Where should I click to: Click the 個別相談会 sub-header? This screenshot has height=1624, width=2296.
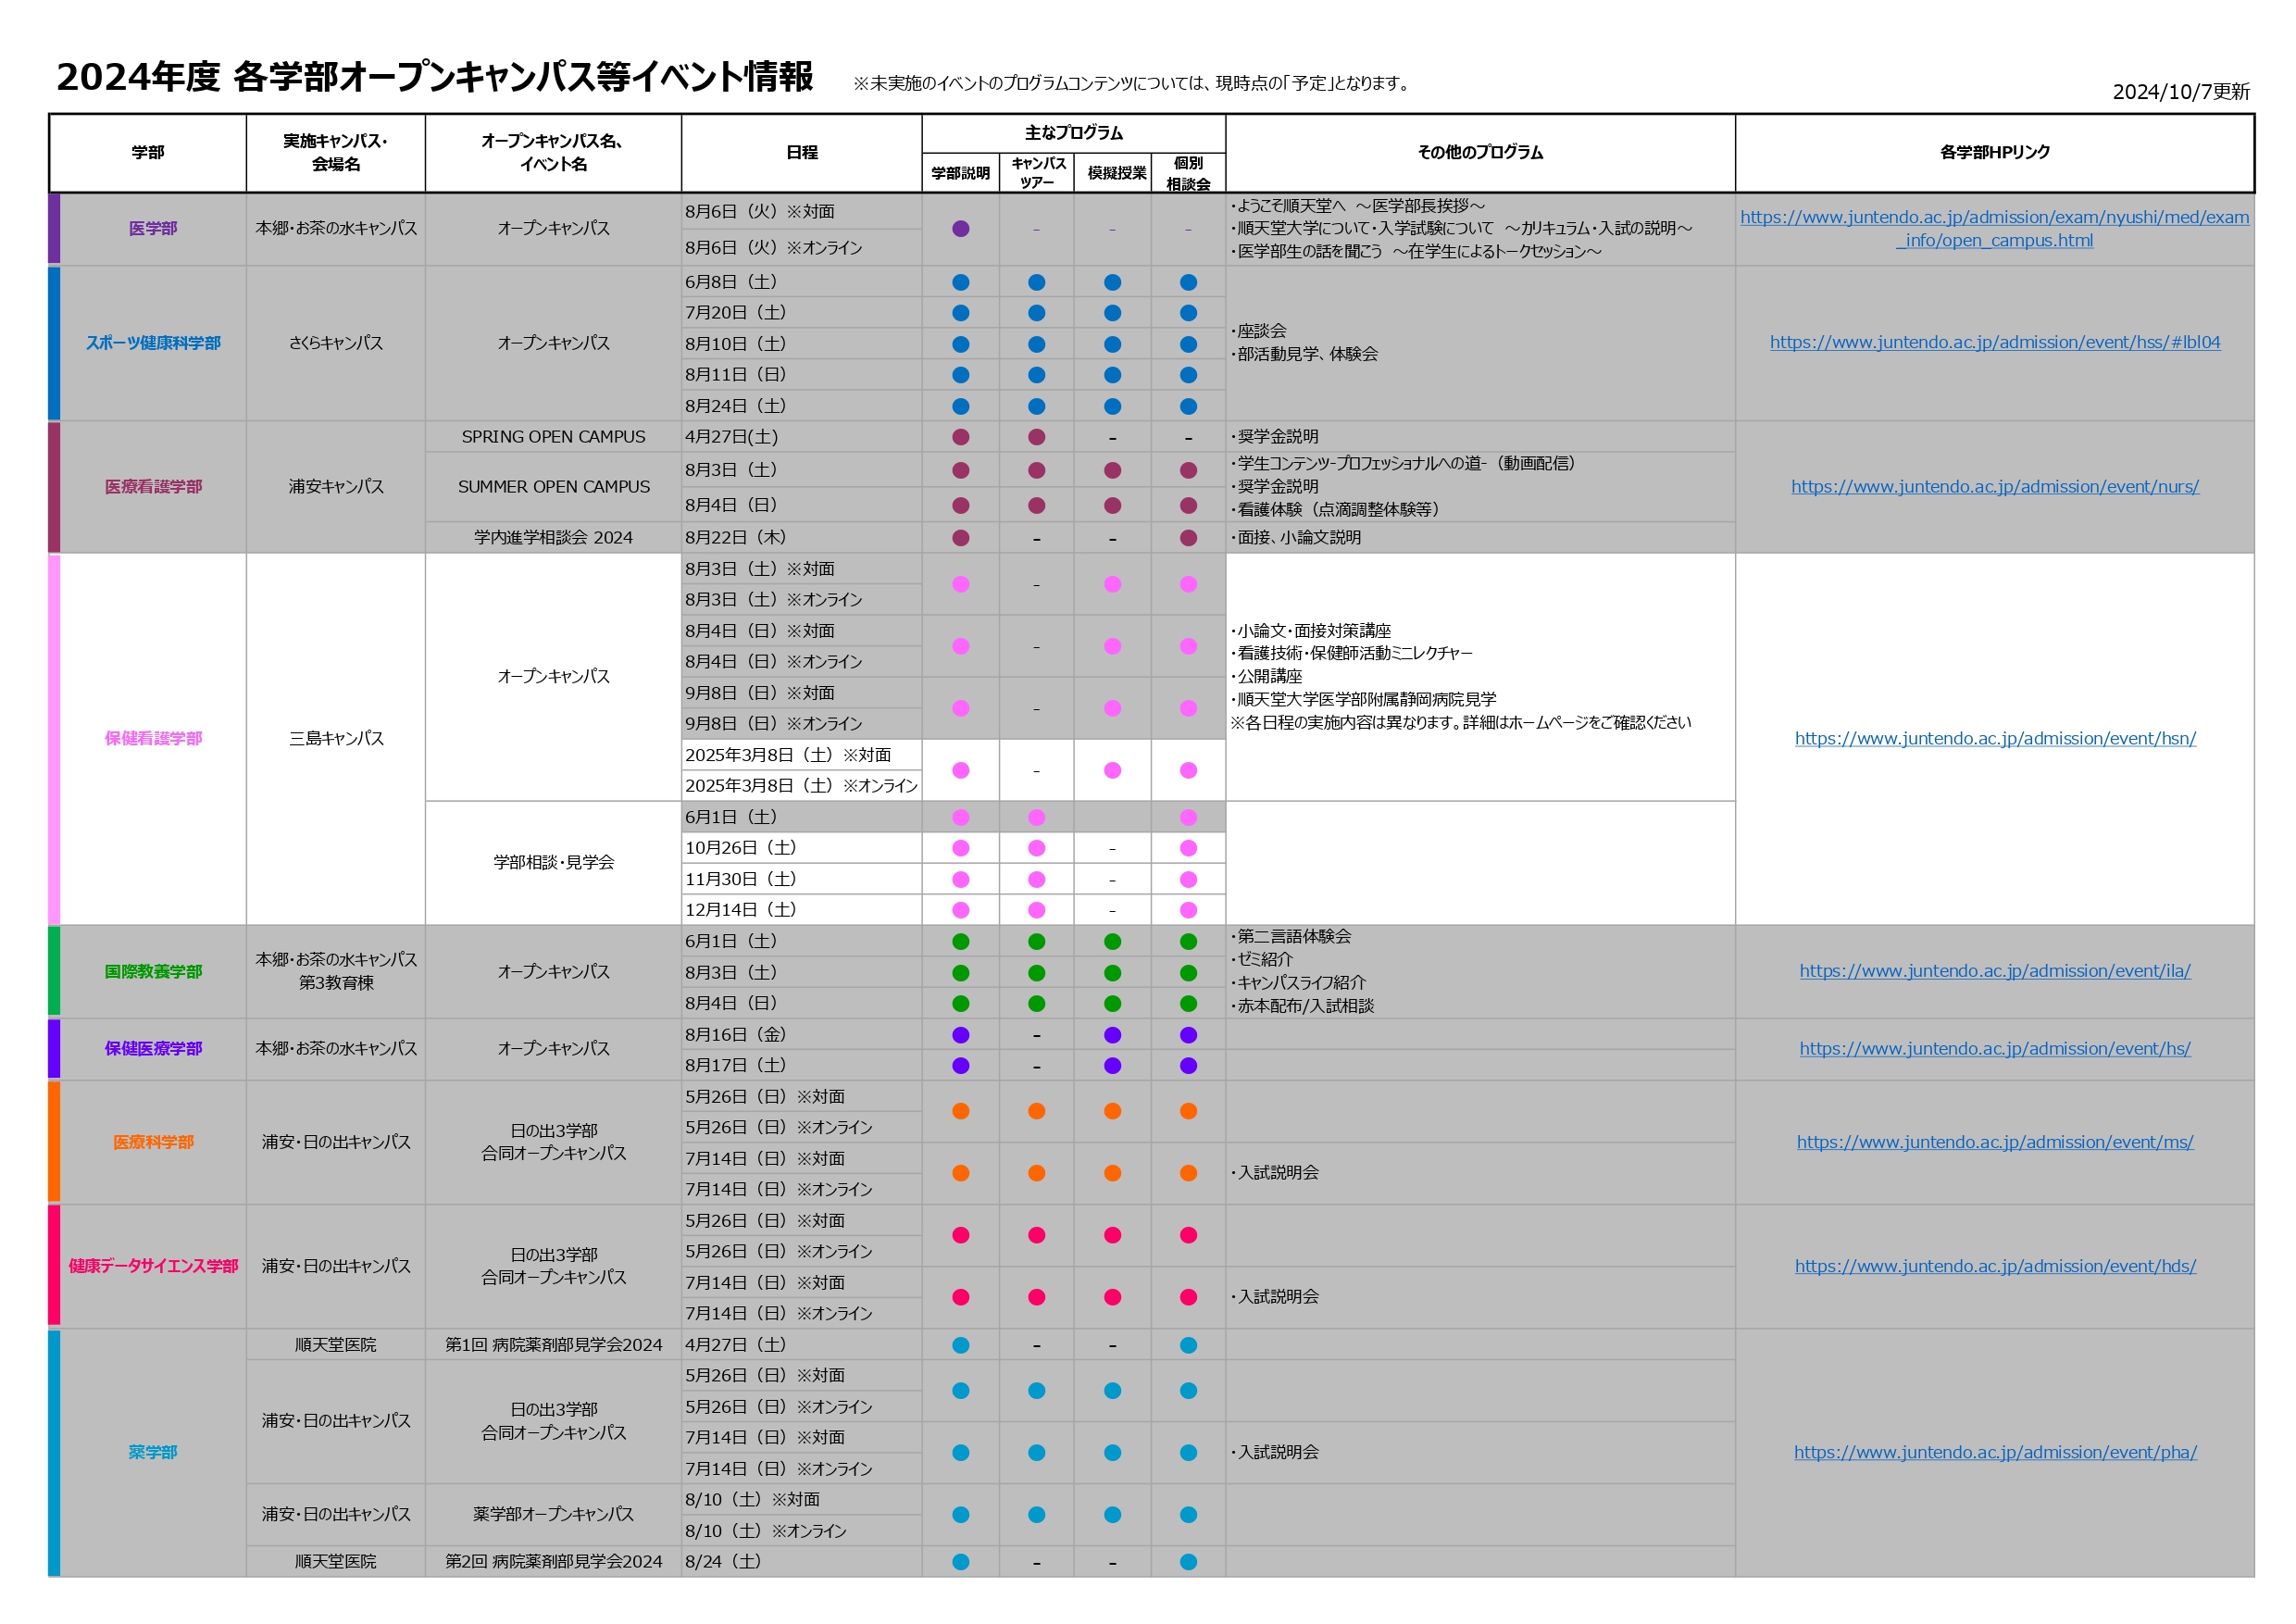[1188, 173]
